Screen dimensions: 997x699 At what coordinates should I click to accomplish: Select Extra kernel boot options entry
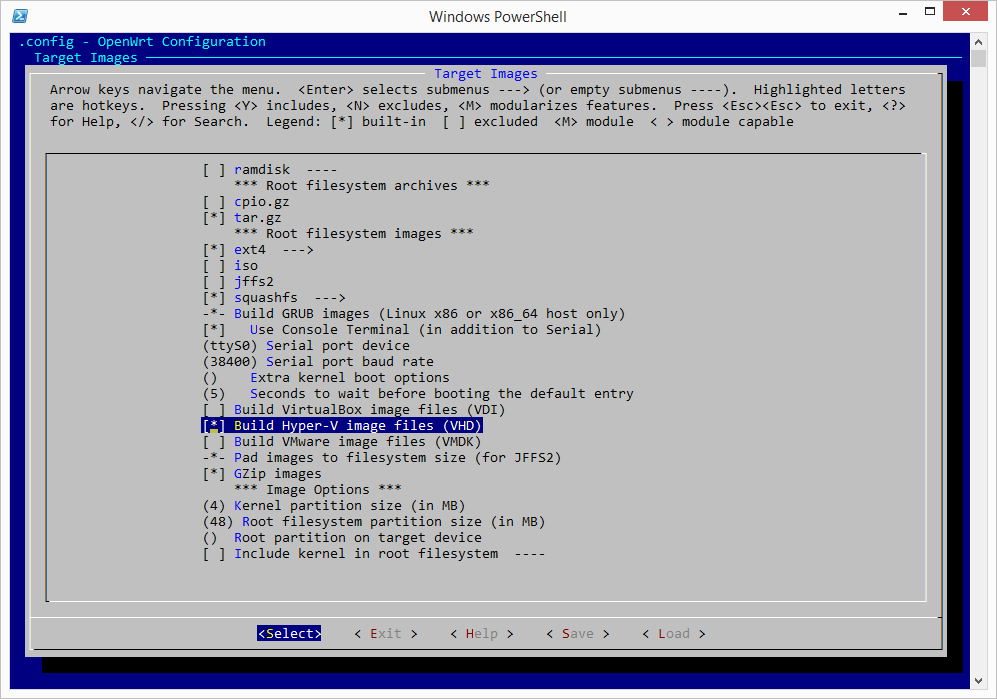click(x=326, y=377)
